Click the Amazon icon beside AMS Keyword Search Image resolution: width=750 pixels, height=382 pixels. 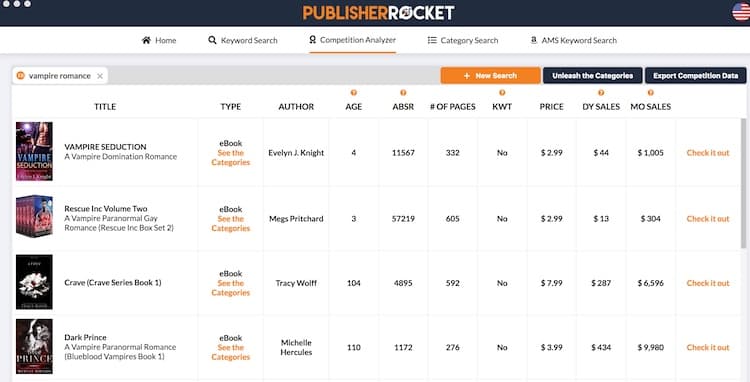[534, 40]
